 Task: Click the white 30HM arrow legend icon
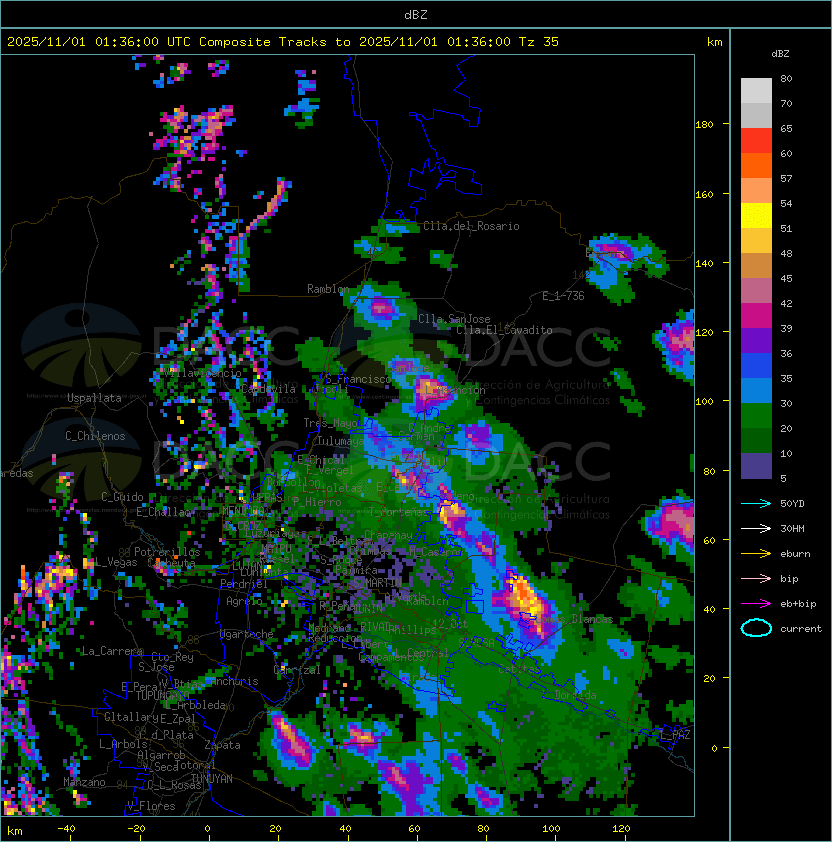[x=756, y=529]
